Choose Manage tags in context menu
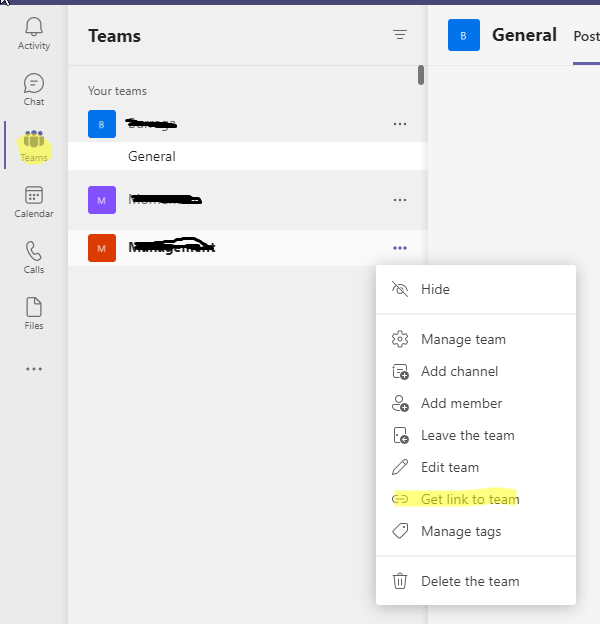600x624 pixels. coord(476,531)
